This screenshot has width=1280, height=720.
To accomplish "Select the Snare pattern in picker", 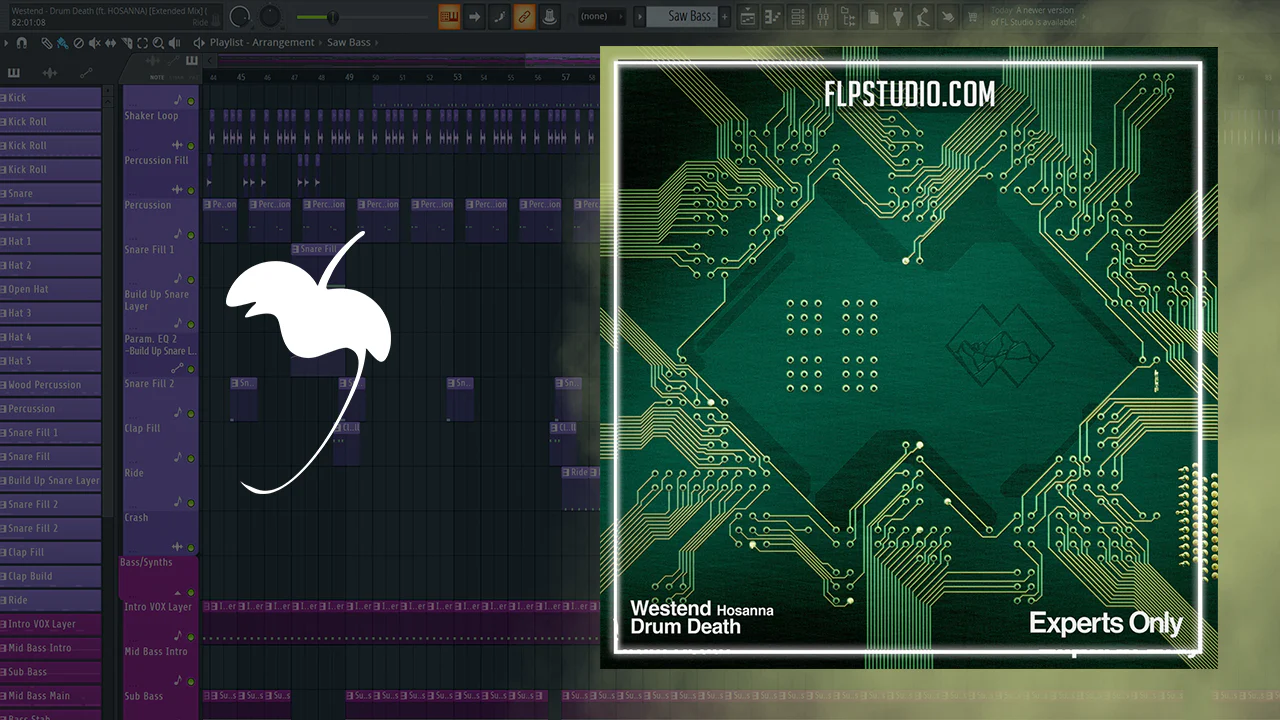I will [x=51, y=194].
